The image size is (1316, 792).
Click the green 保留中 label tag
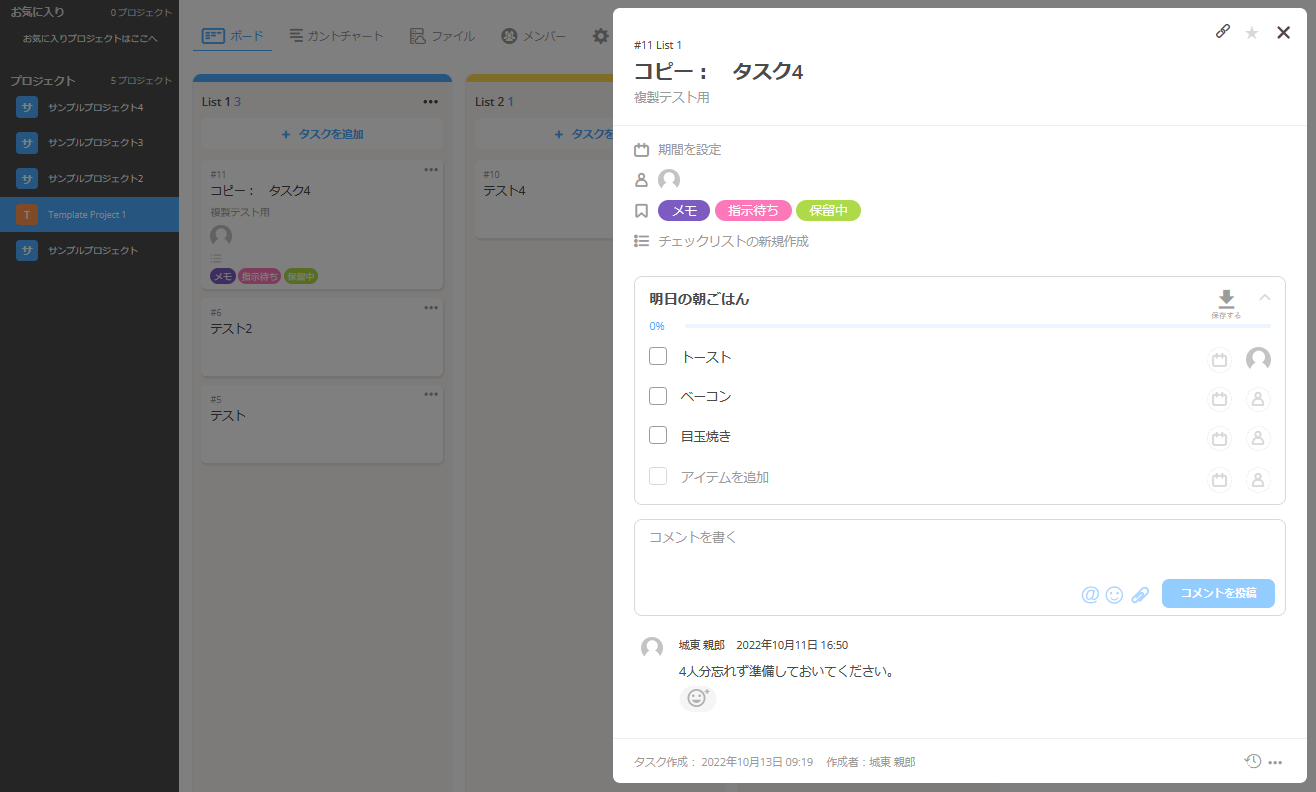[828, 210]
